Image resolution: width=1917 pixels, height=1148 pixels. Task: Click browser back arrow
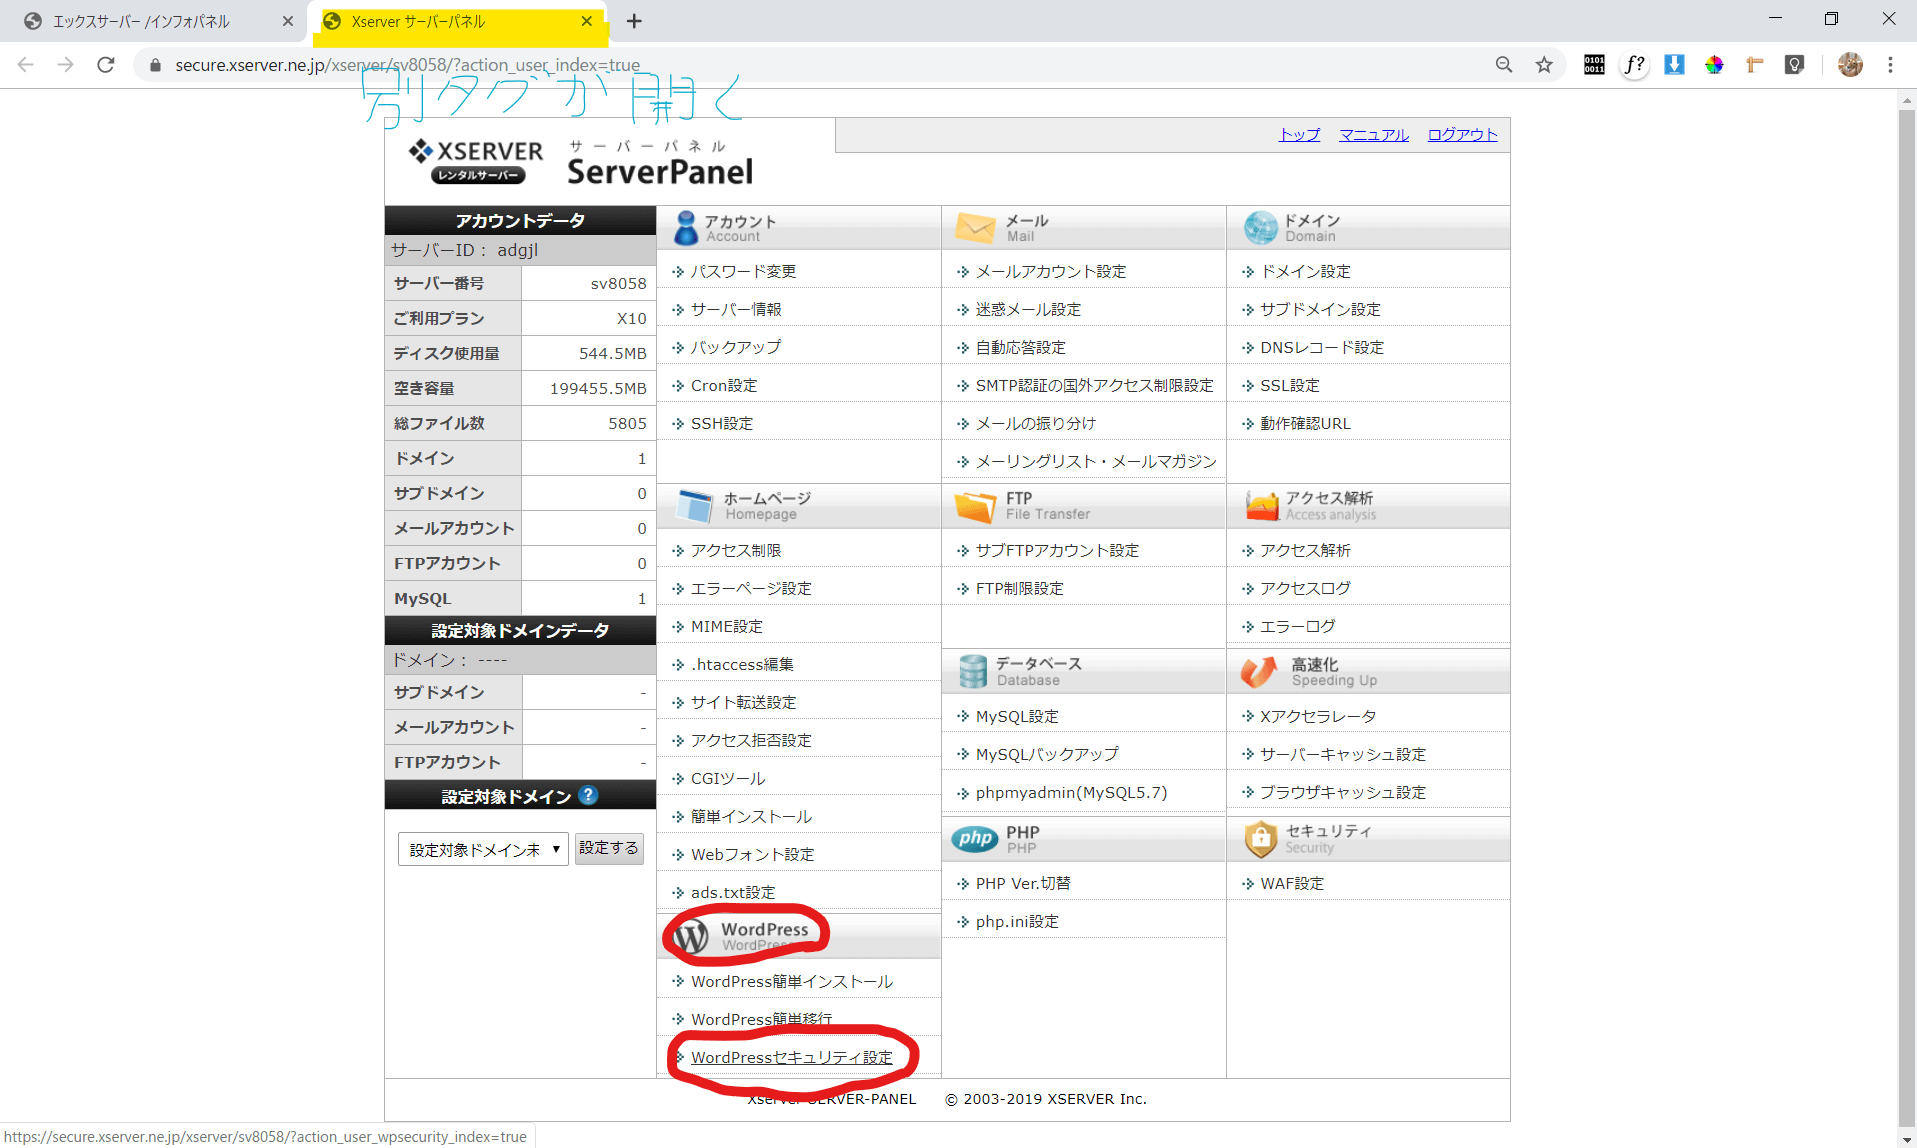coord(26,65)
